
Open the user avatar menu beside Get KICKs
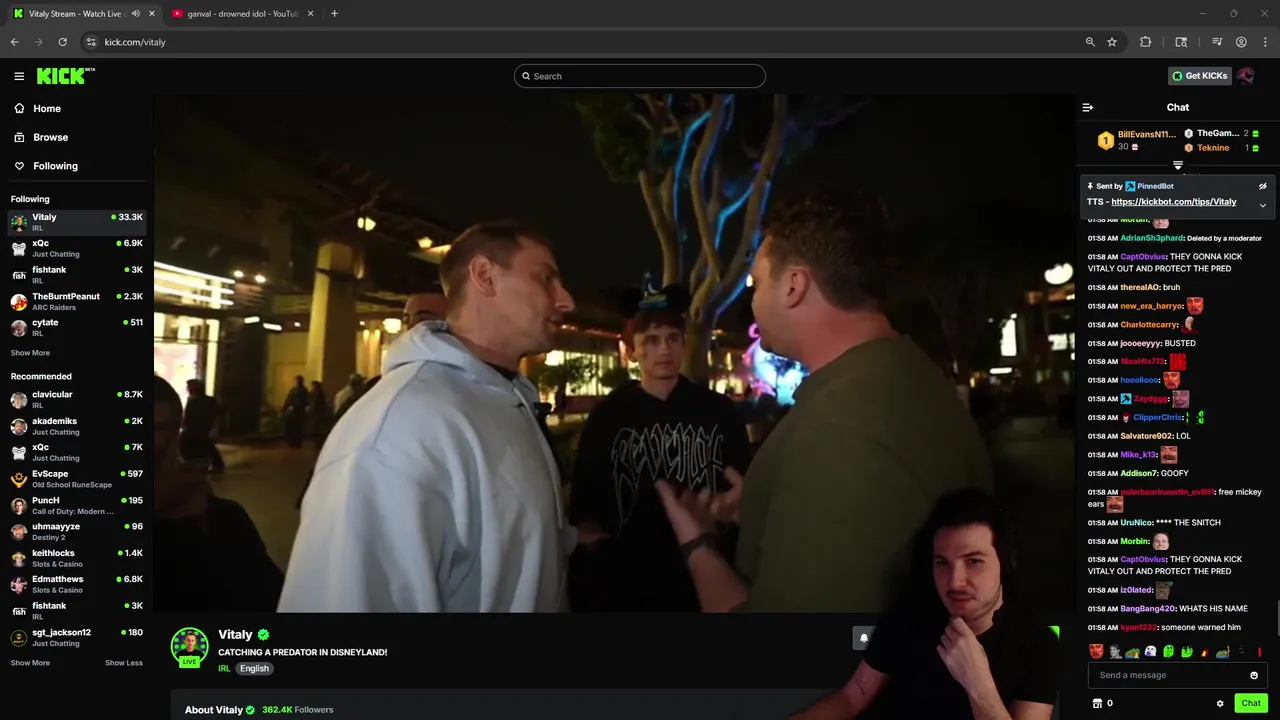pos(1246,76)
